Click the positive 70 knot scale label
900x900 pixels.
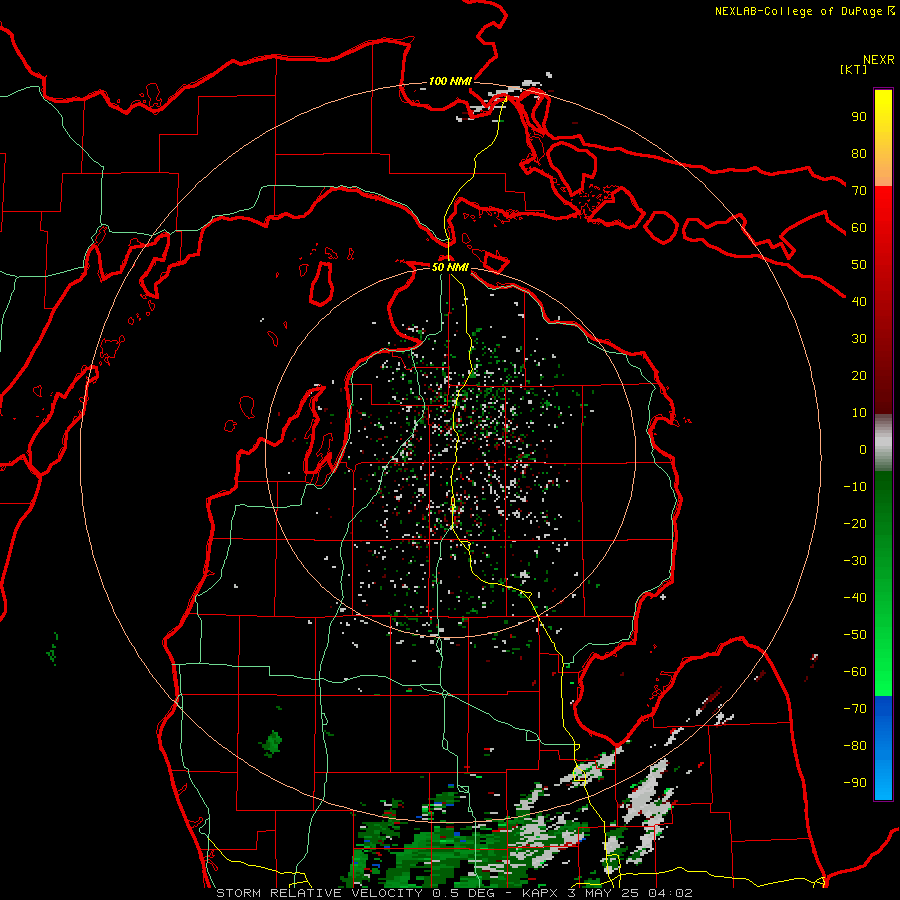coord(859,191)
